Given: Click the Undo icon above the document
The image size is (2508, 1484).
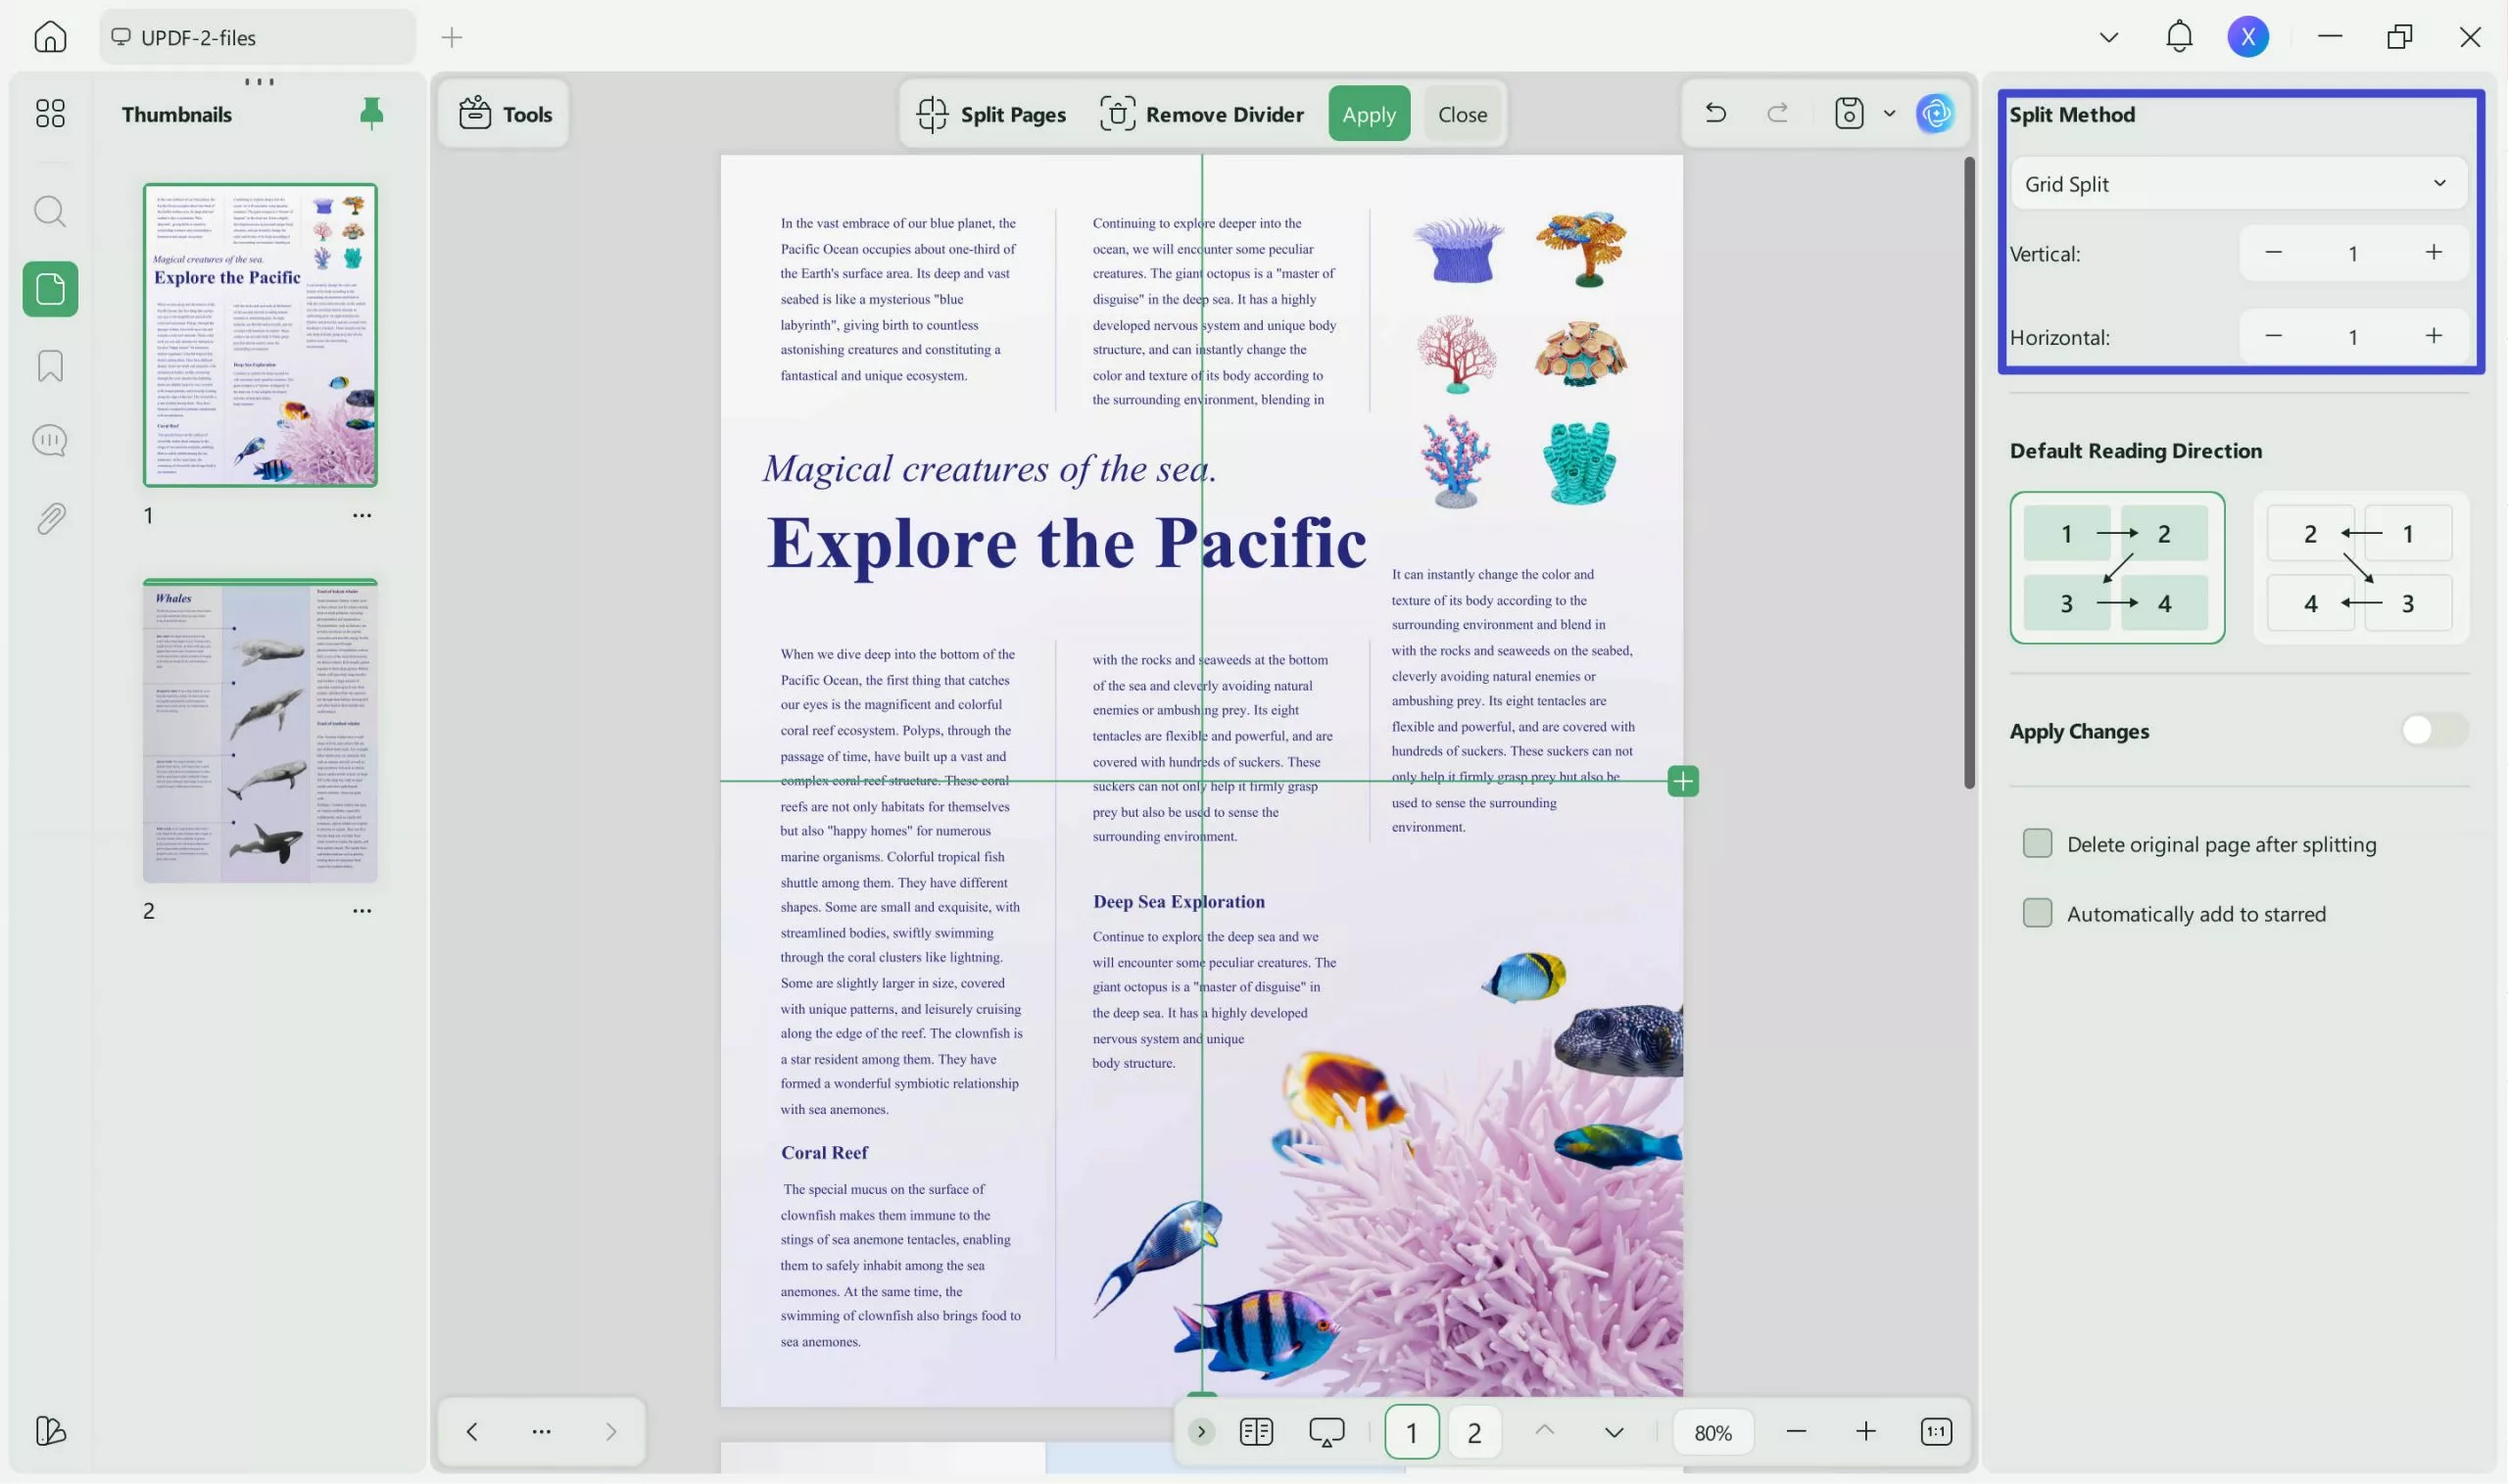Looking at the screenshot, I should (x=1715, y=113).
